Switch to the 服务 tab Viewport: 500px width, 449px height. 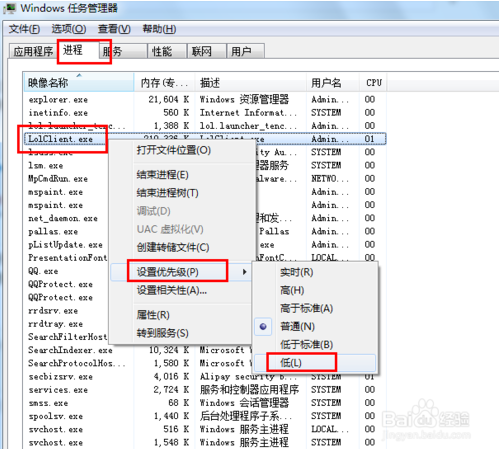124,52
